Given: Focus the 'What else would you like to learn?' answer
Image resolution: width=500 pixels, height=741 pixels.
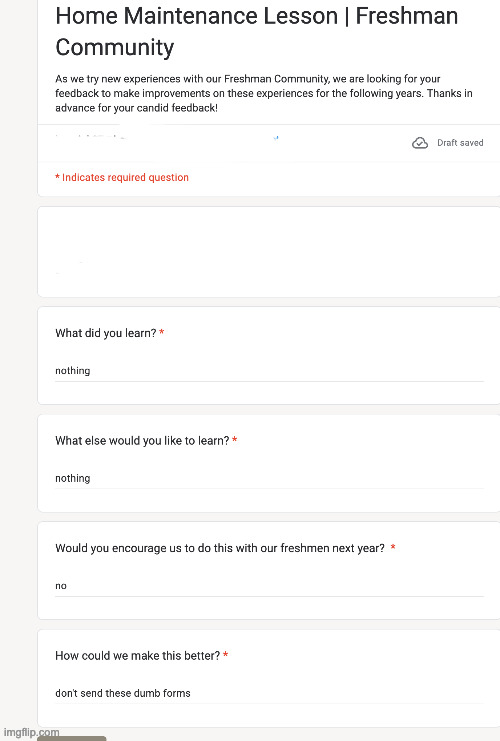Looking at the screenshot, I should point(269,478).
